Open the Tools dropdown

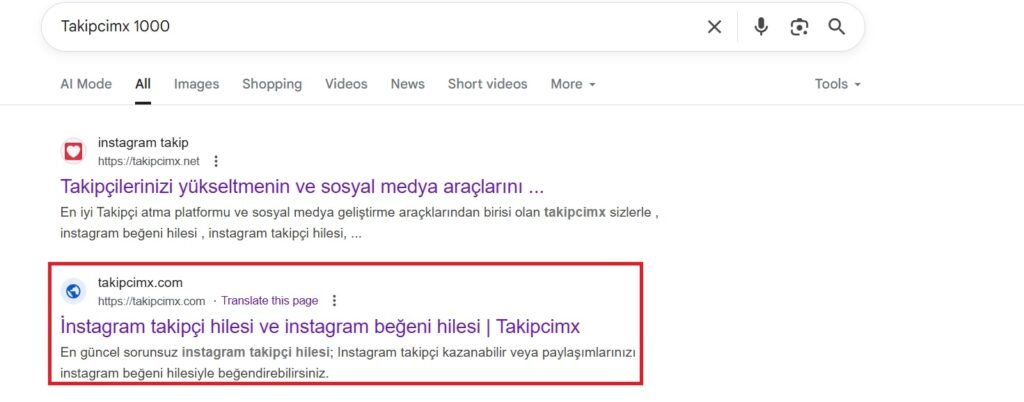(837, 84)
